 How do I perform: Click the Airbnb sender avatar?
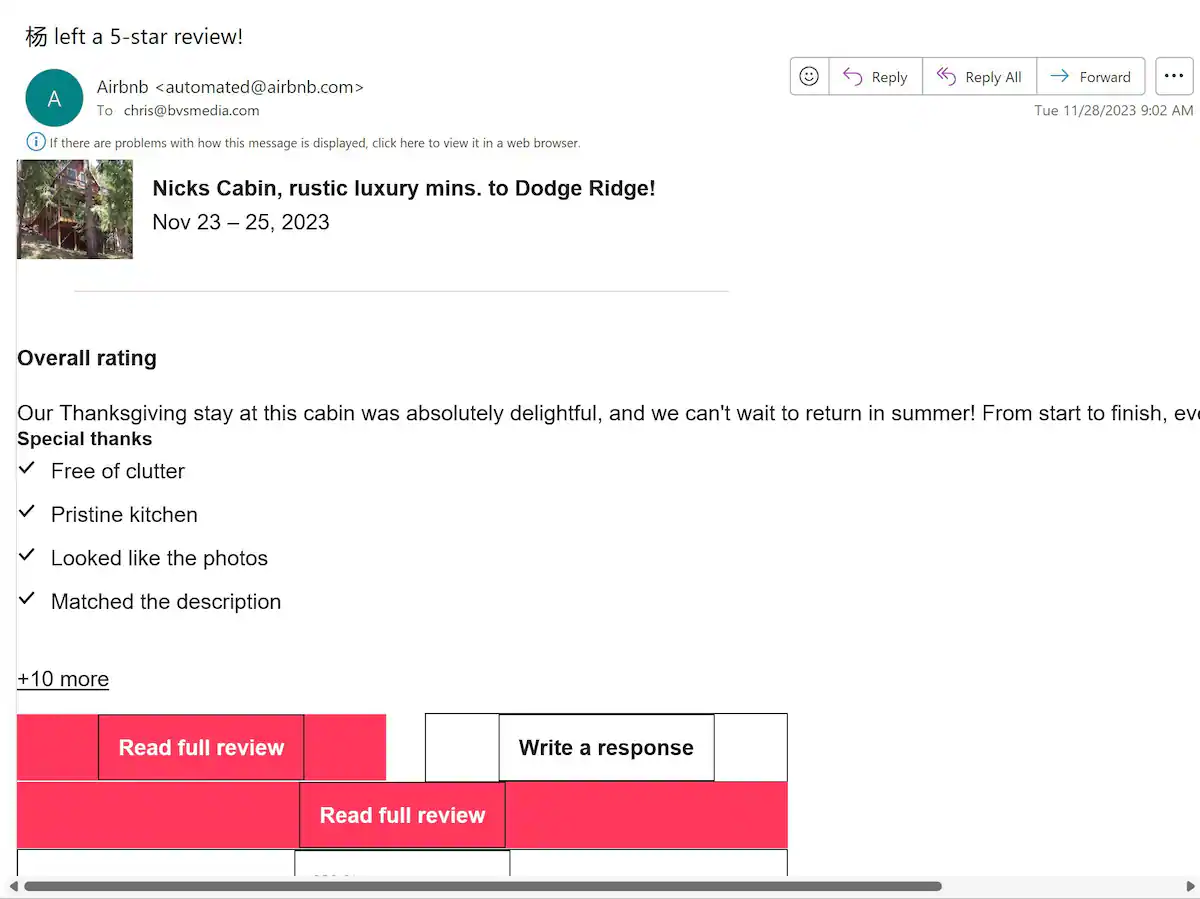point(54,98)
